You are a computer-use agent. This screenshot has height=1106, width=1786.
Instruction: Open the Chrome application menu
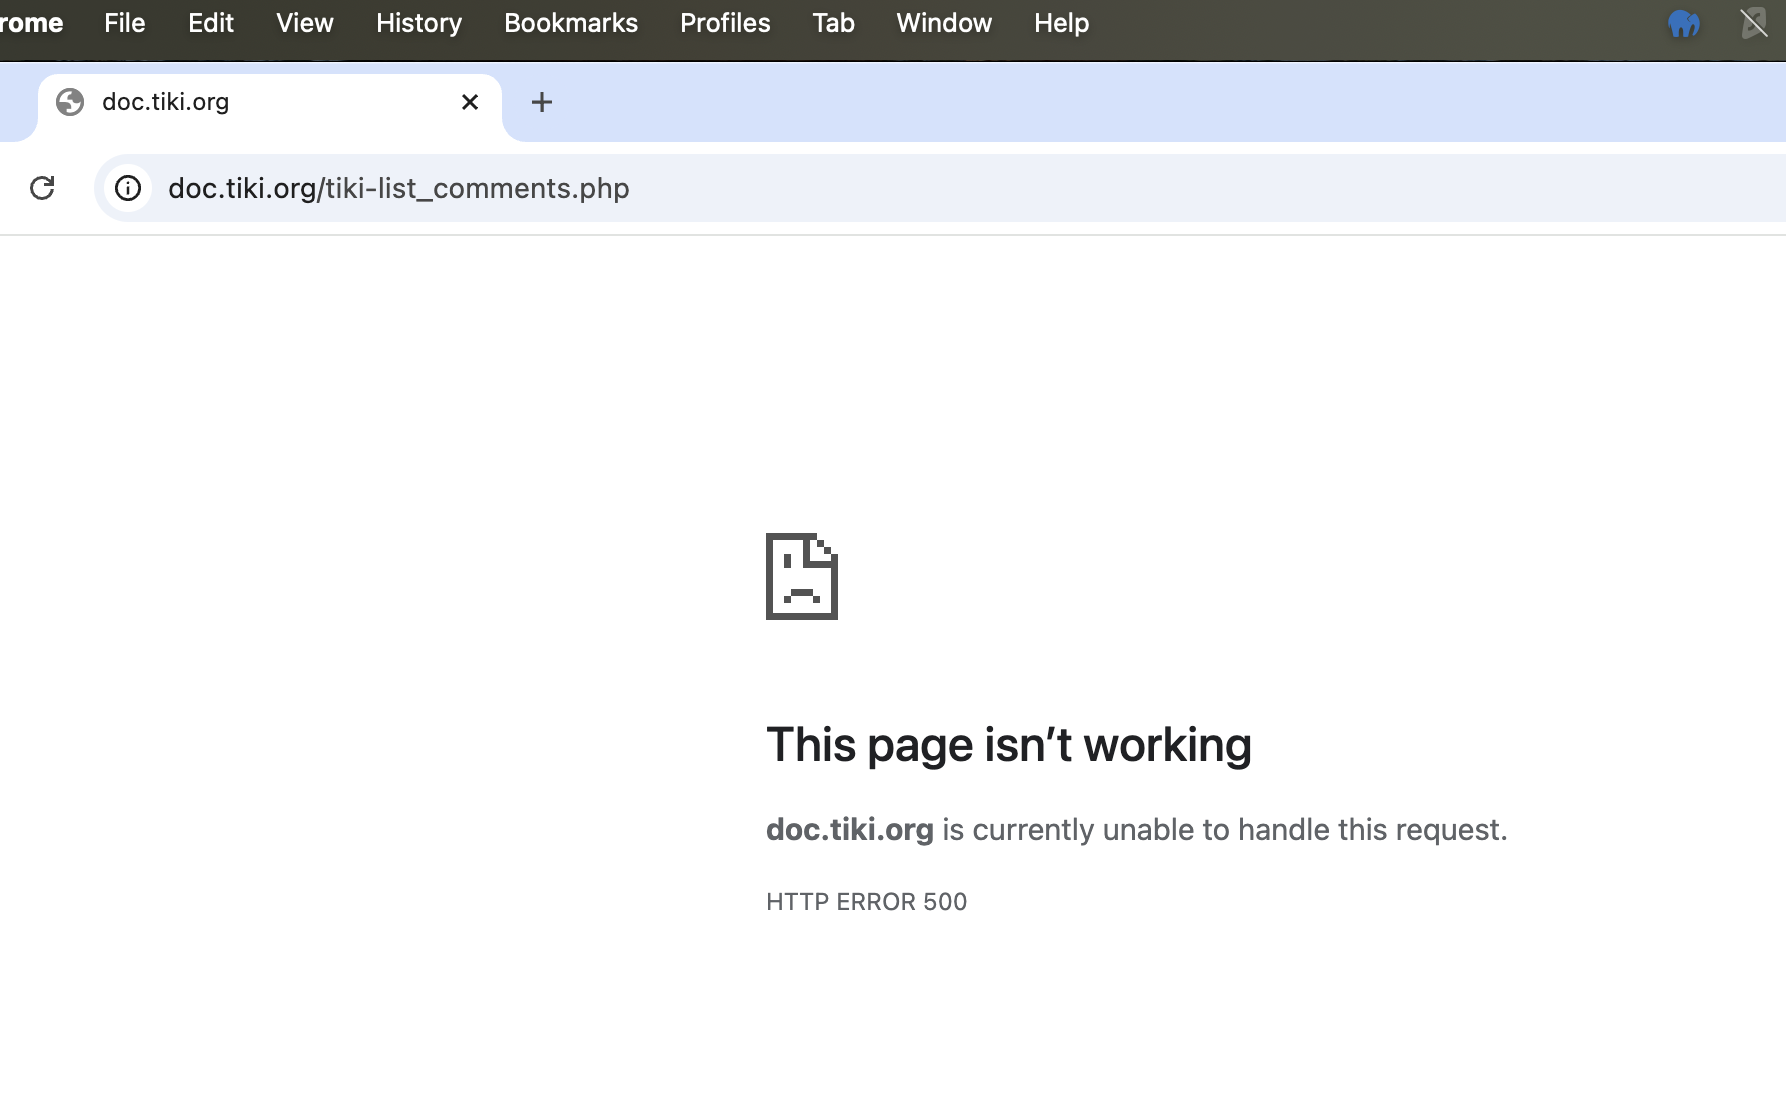coord(31,23)
